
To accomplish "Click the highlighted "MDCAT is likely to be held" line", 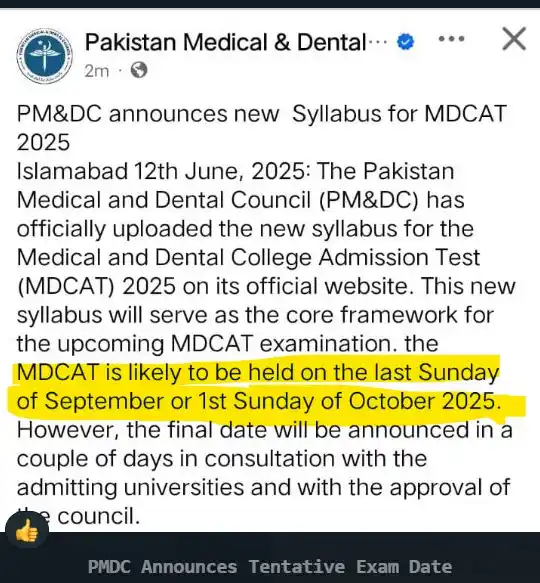I will [x=258, y=372].
